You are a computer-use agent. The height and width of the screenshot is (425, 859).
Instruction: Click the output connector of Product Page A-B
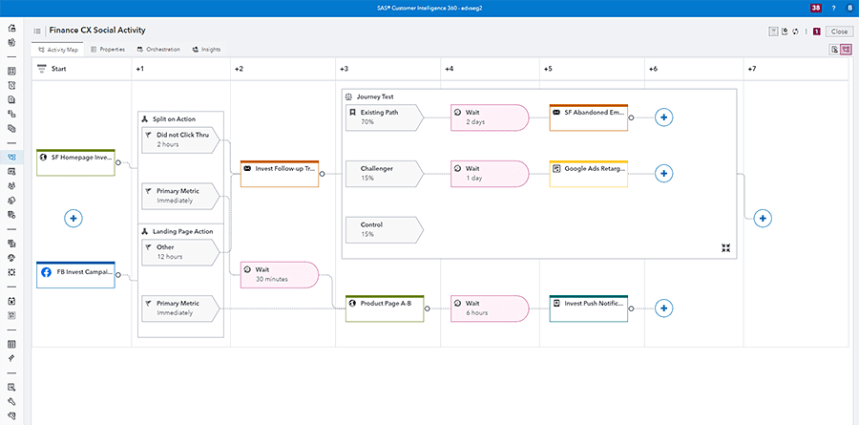(x=428, y=309)
